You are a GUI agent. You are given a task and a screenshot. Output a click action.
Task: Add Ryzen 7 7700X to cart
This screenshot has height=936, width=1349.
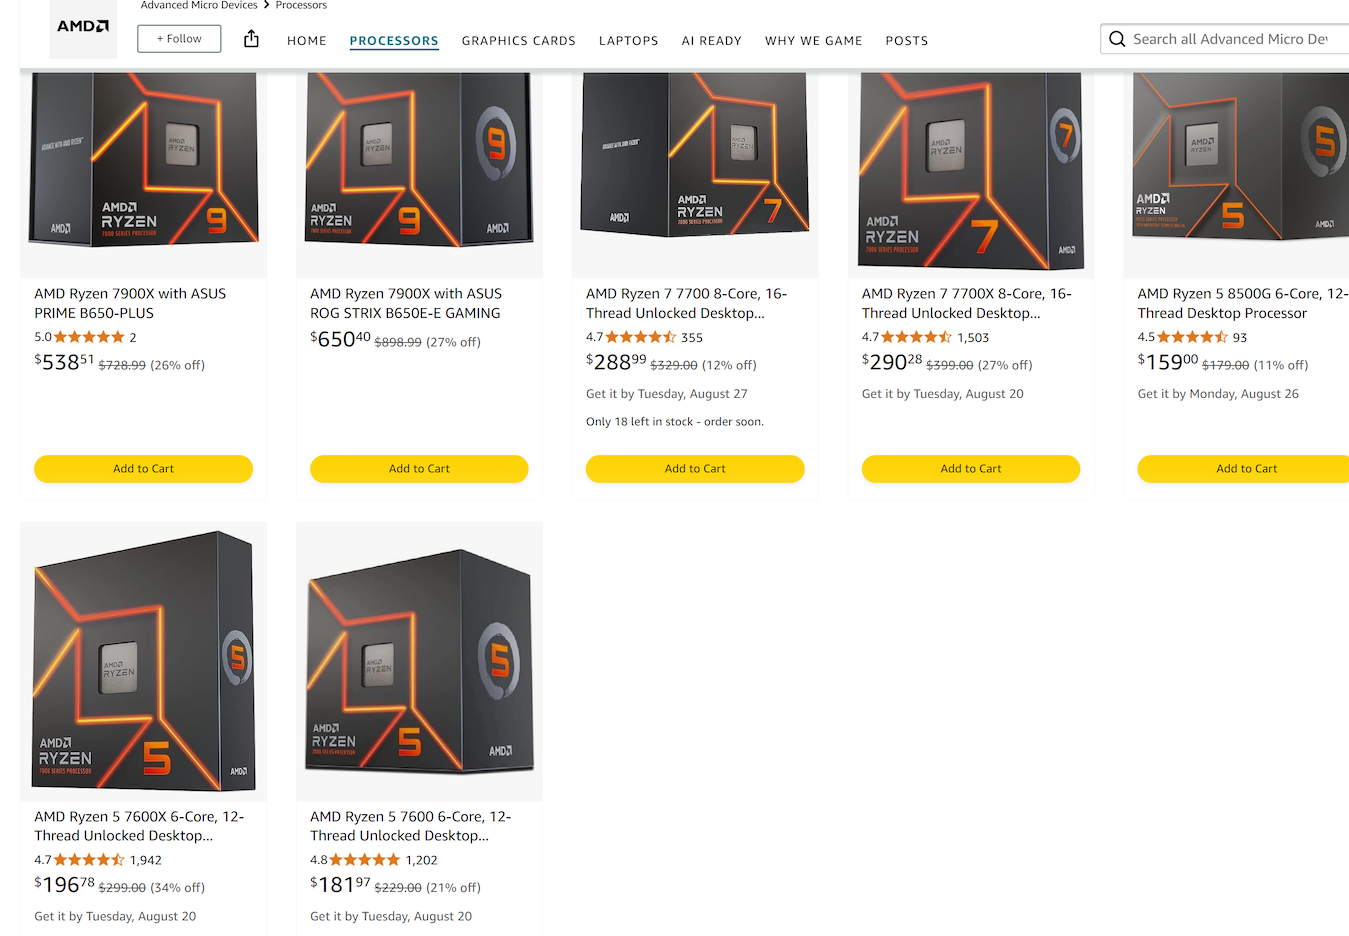[971, 469]
